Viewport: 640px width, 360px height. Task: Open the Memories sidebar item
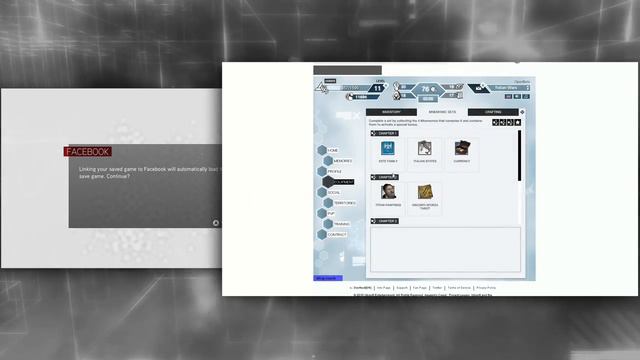(x=338, y=161)
